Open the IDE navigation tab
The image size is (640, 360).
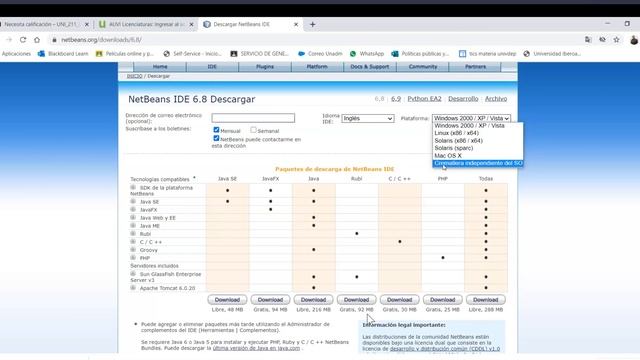coord(212,67)
